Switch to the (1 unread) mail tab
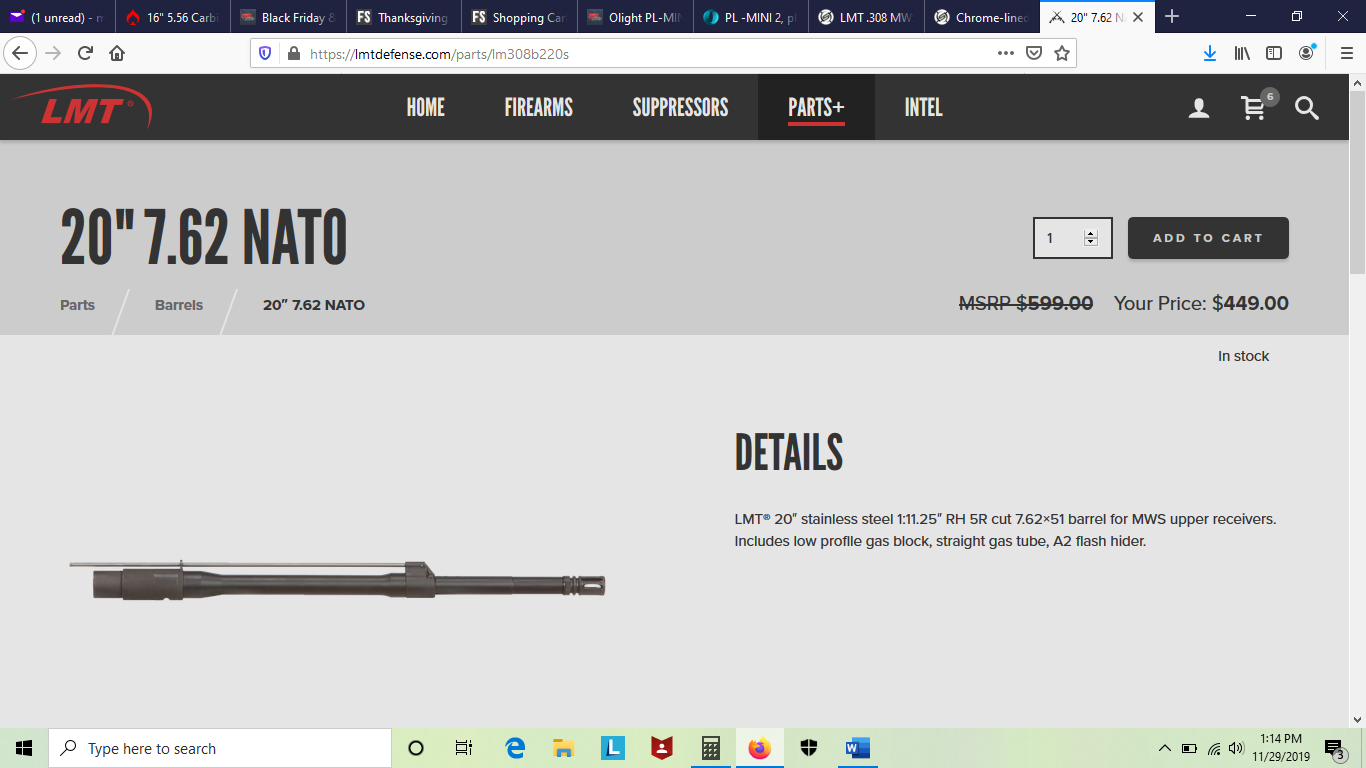The image size is (1366, 768). click(57, 17)
